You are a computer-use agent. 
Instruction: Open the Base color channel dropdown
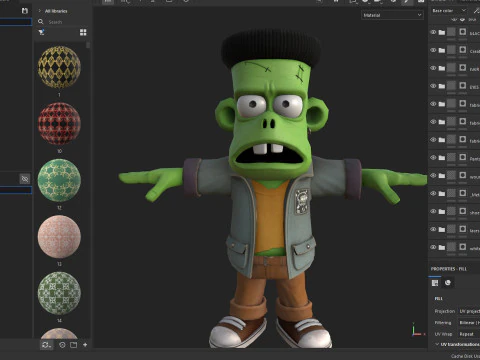(449, 11)
